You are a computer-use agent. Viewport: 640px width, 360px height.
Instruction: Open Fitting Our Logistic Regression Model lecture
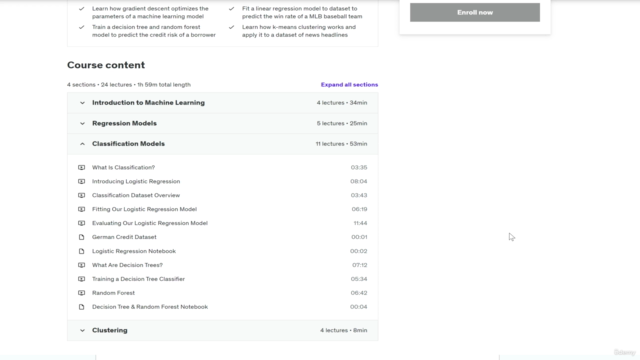pyautogui.click(x=144, y=209)
